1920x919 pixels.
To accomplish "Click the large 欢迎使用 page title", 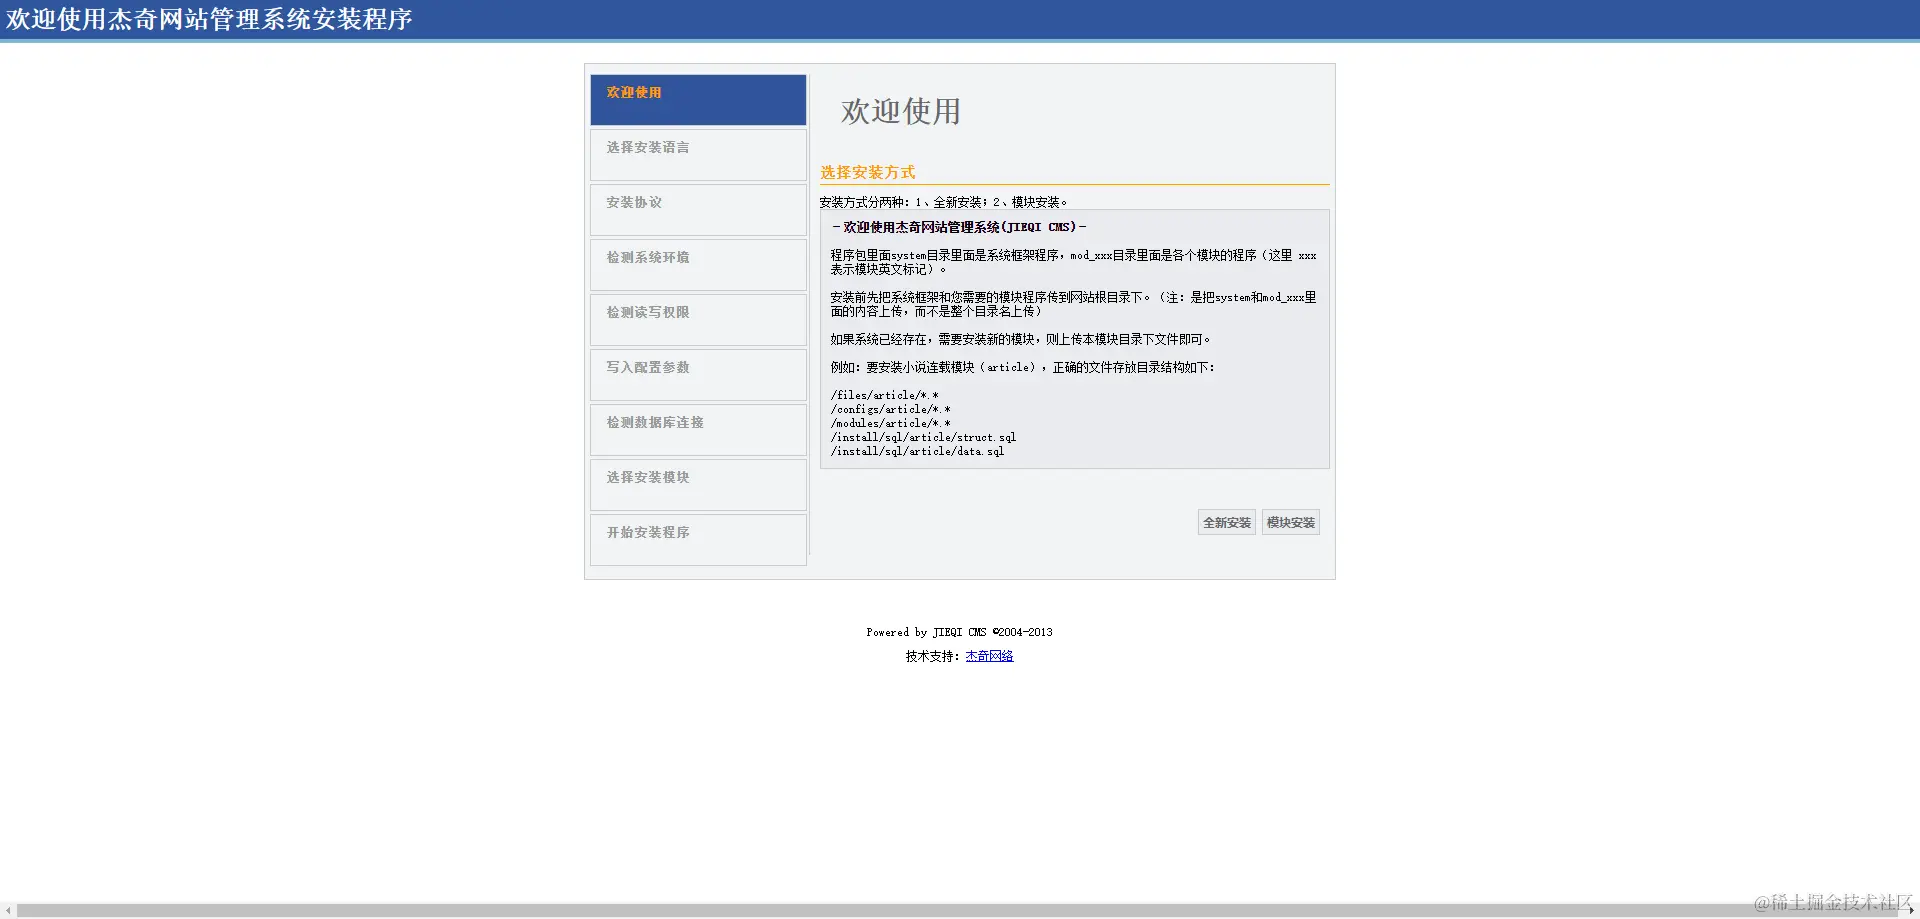I will click(901, 111).
